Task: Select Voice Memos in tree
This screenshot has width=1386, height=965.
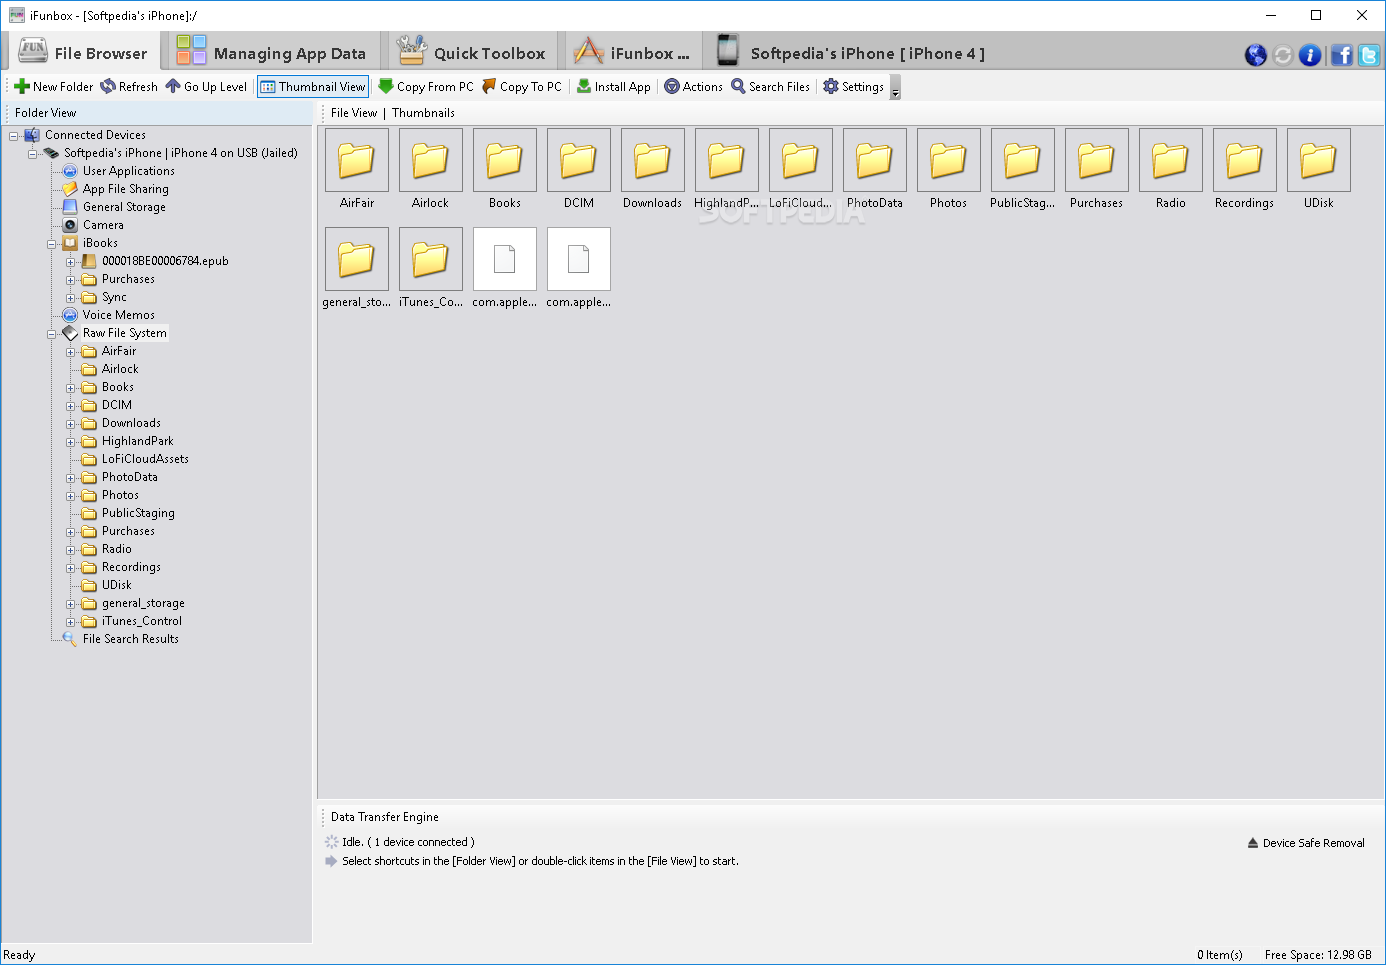Action: [x=118, y=315]
